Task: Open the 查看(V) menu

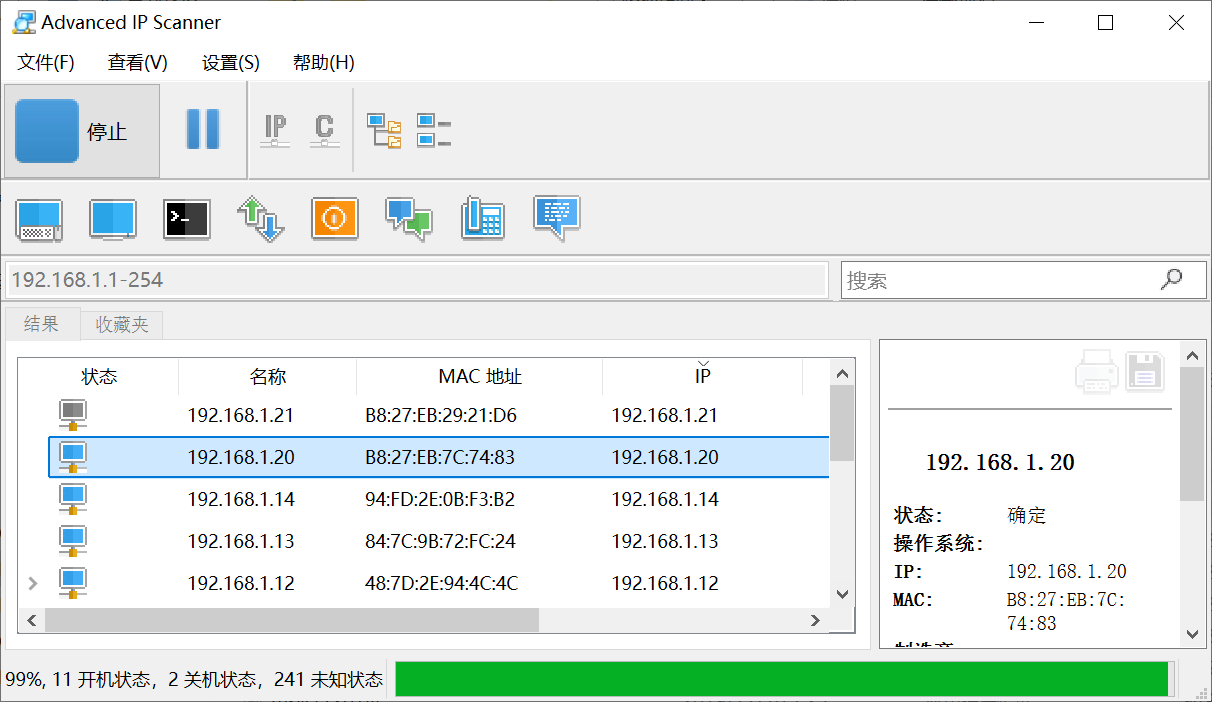Action: pos(138,63)
